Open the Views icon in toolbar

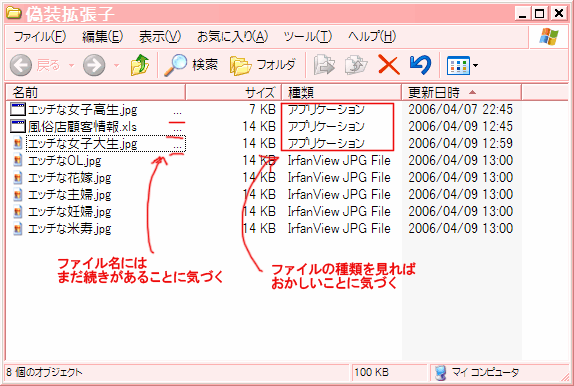458,66
